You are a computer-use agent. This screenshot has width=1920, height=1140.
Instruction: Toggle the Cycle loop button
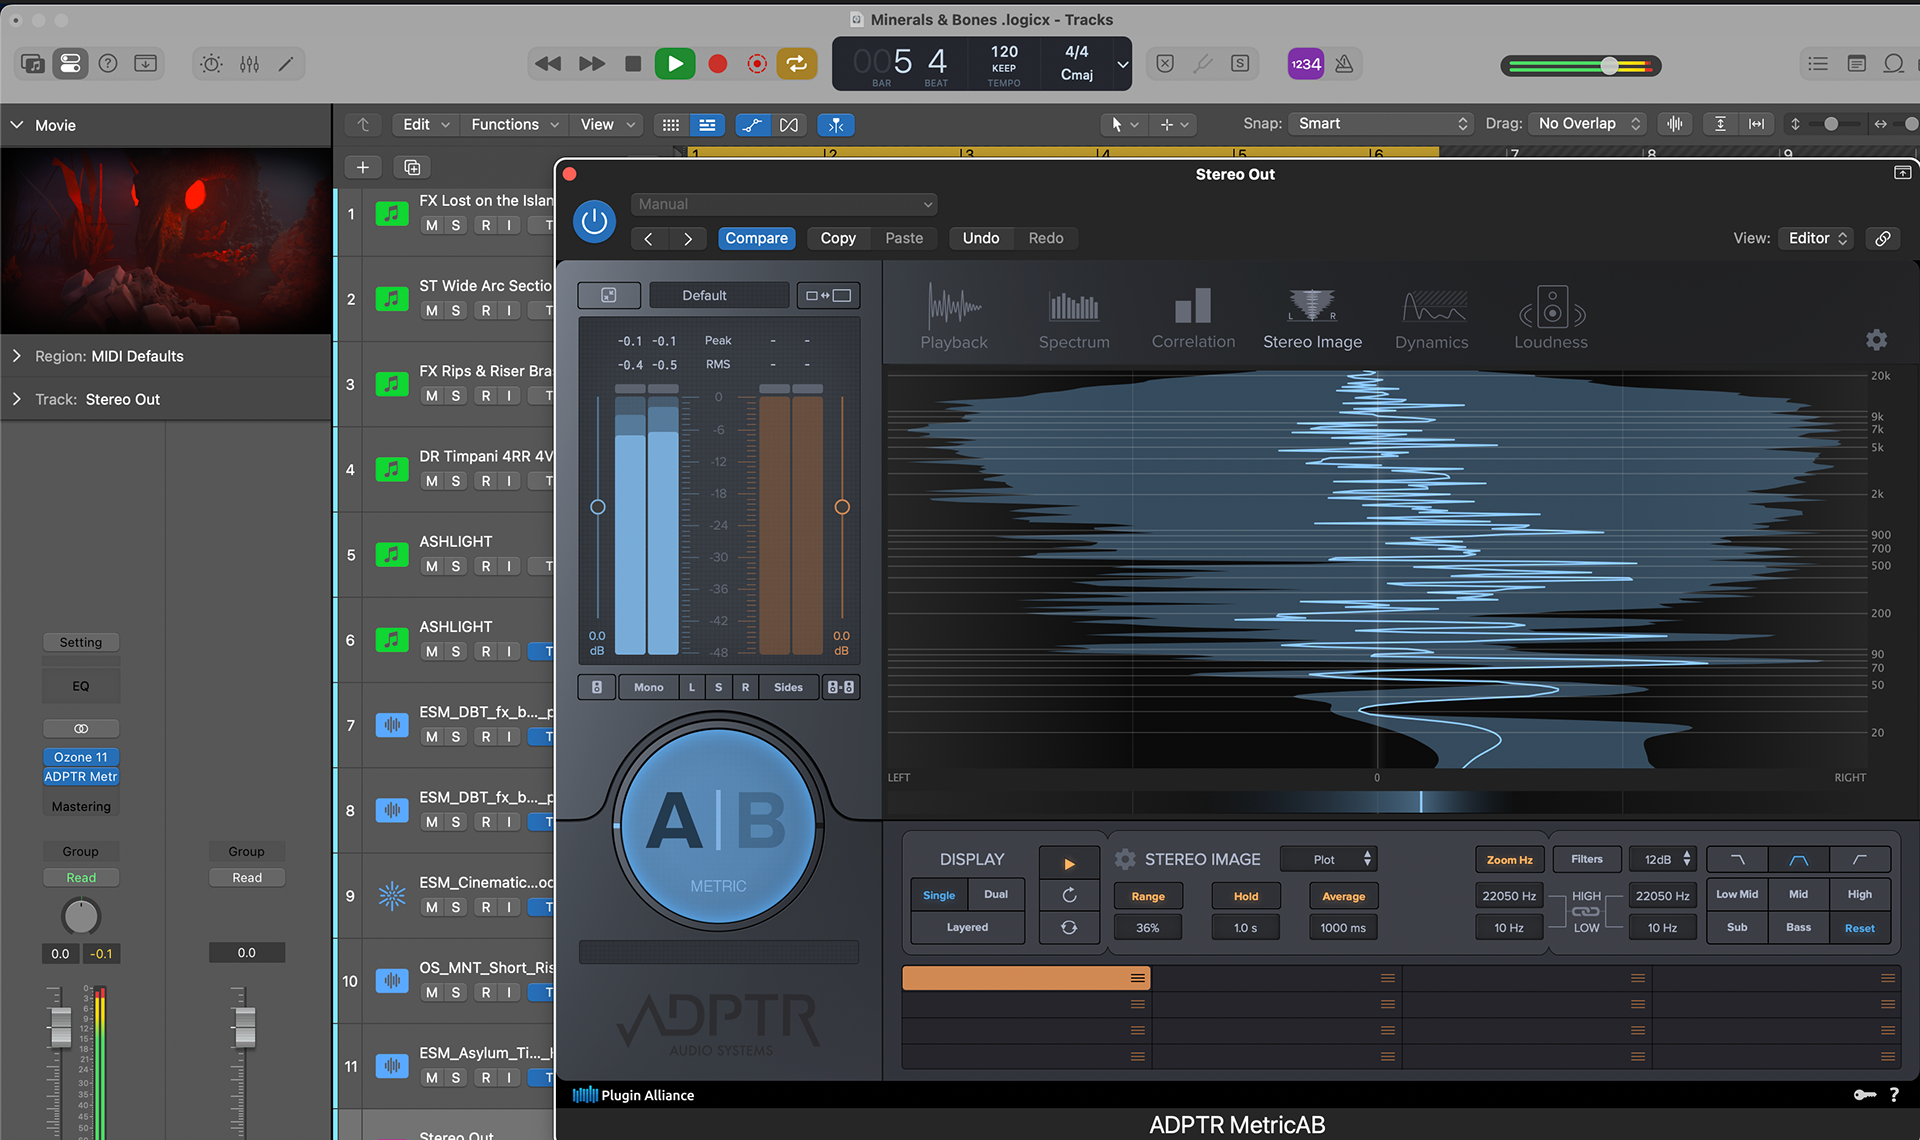(797, 64)
